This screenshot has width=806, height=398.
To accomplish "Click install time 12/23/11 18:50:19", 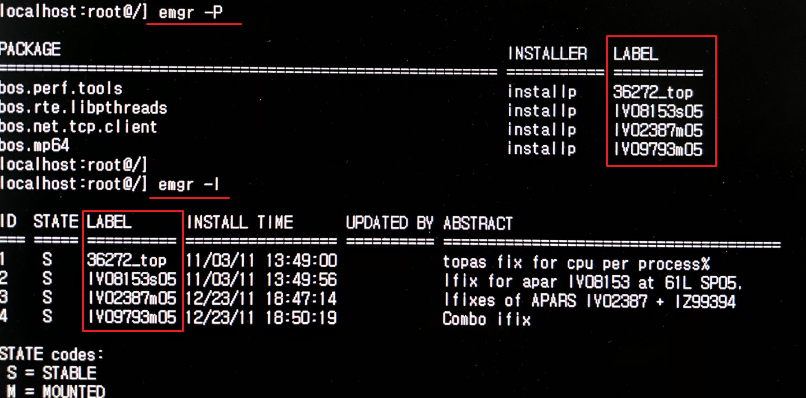I will (261, 318).
